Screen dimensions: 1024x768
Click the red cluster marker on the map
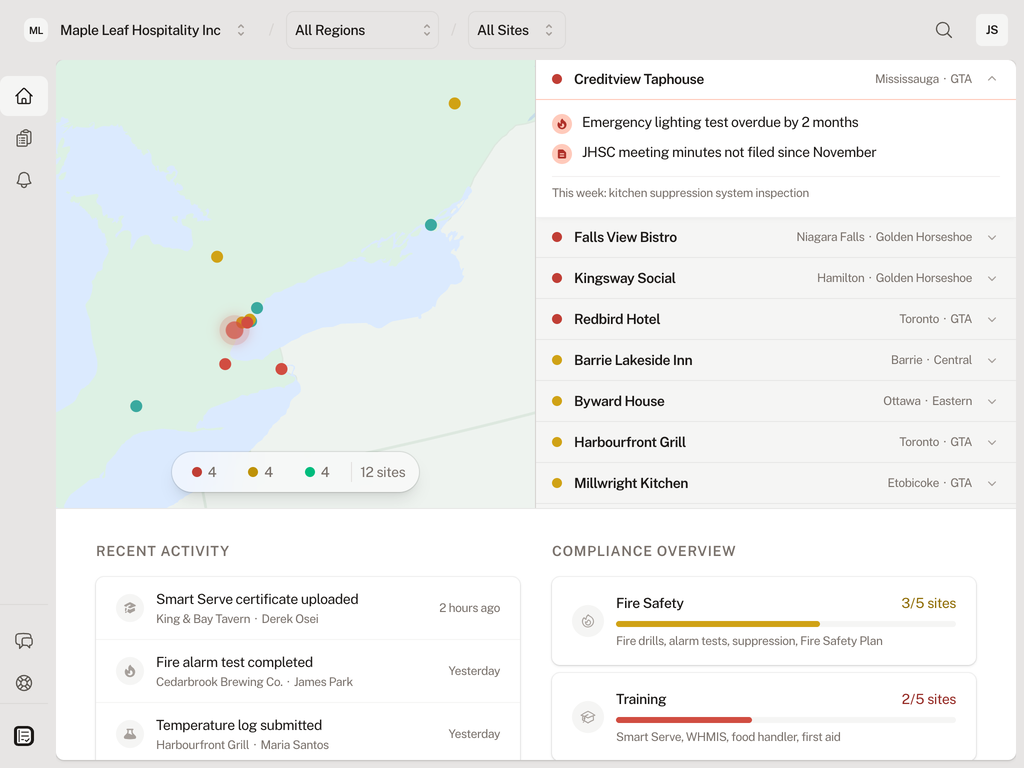235,330
